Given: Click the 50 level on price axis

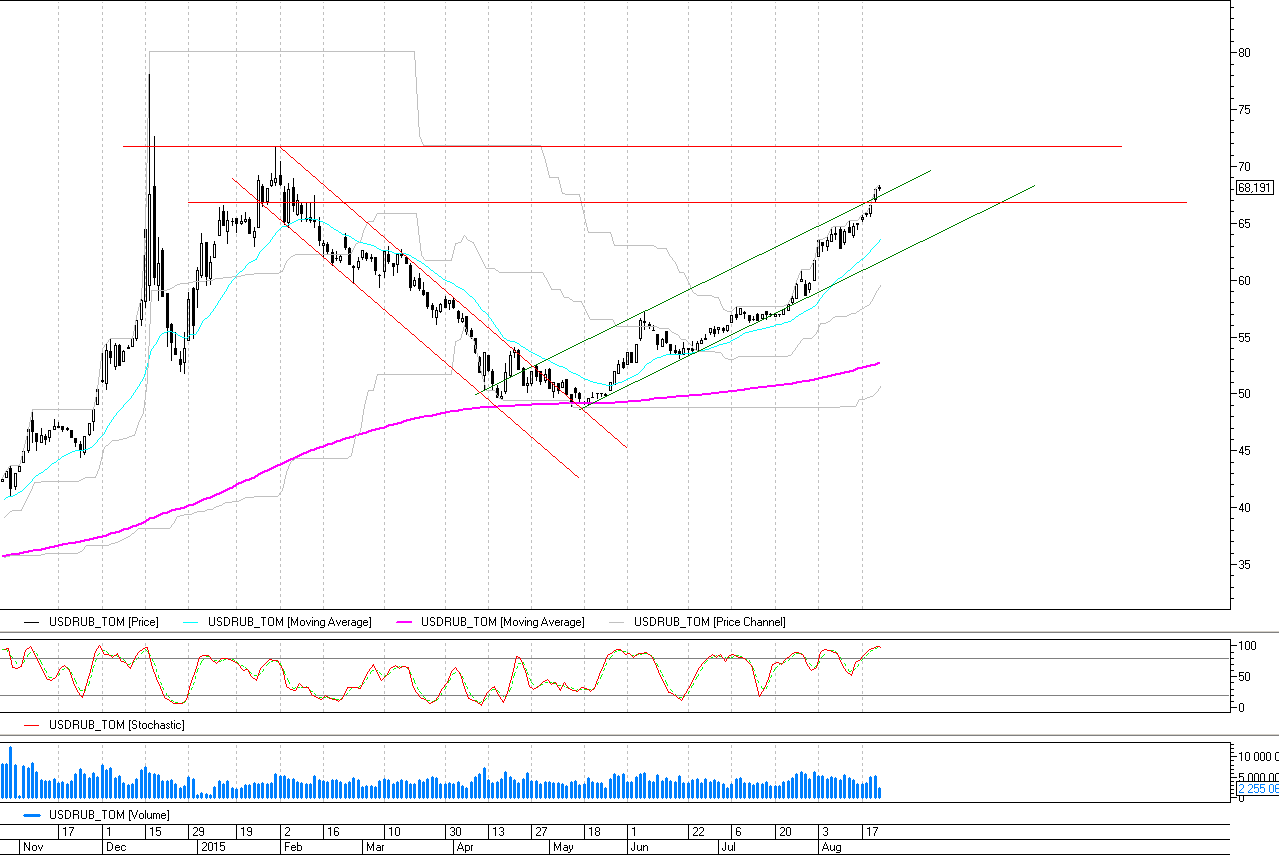Looking at the screenshot, I should 1245,393.
